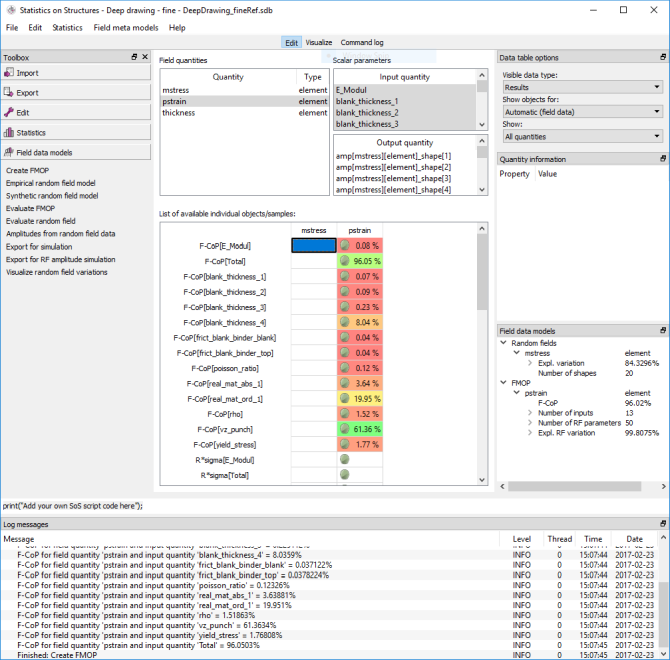670x660 pixels.
Task: Open the Show All quantities dropdown
Action: point(582,136)
